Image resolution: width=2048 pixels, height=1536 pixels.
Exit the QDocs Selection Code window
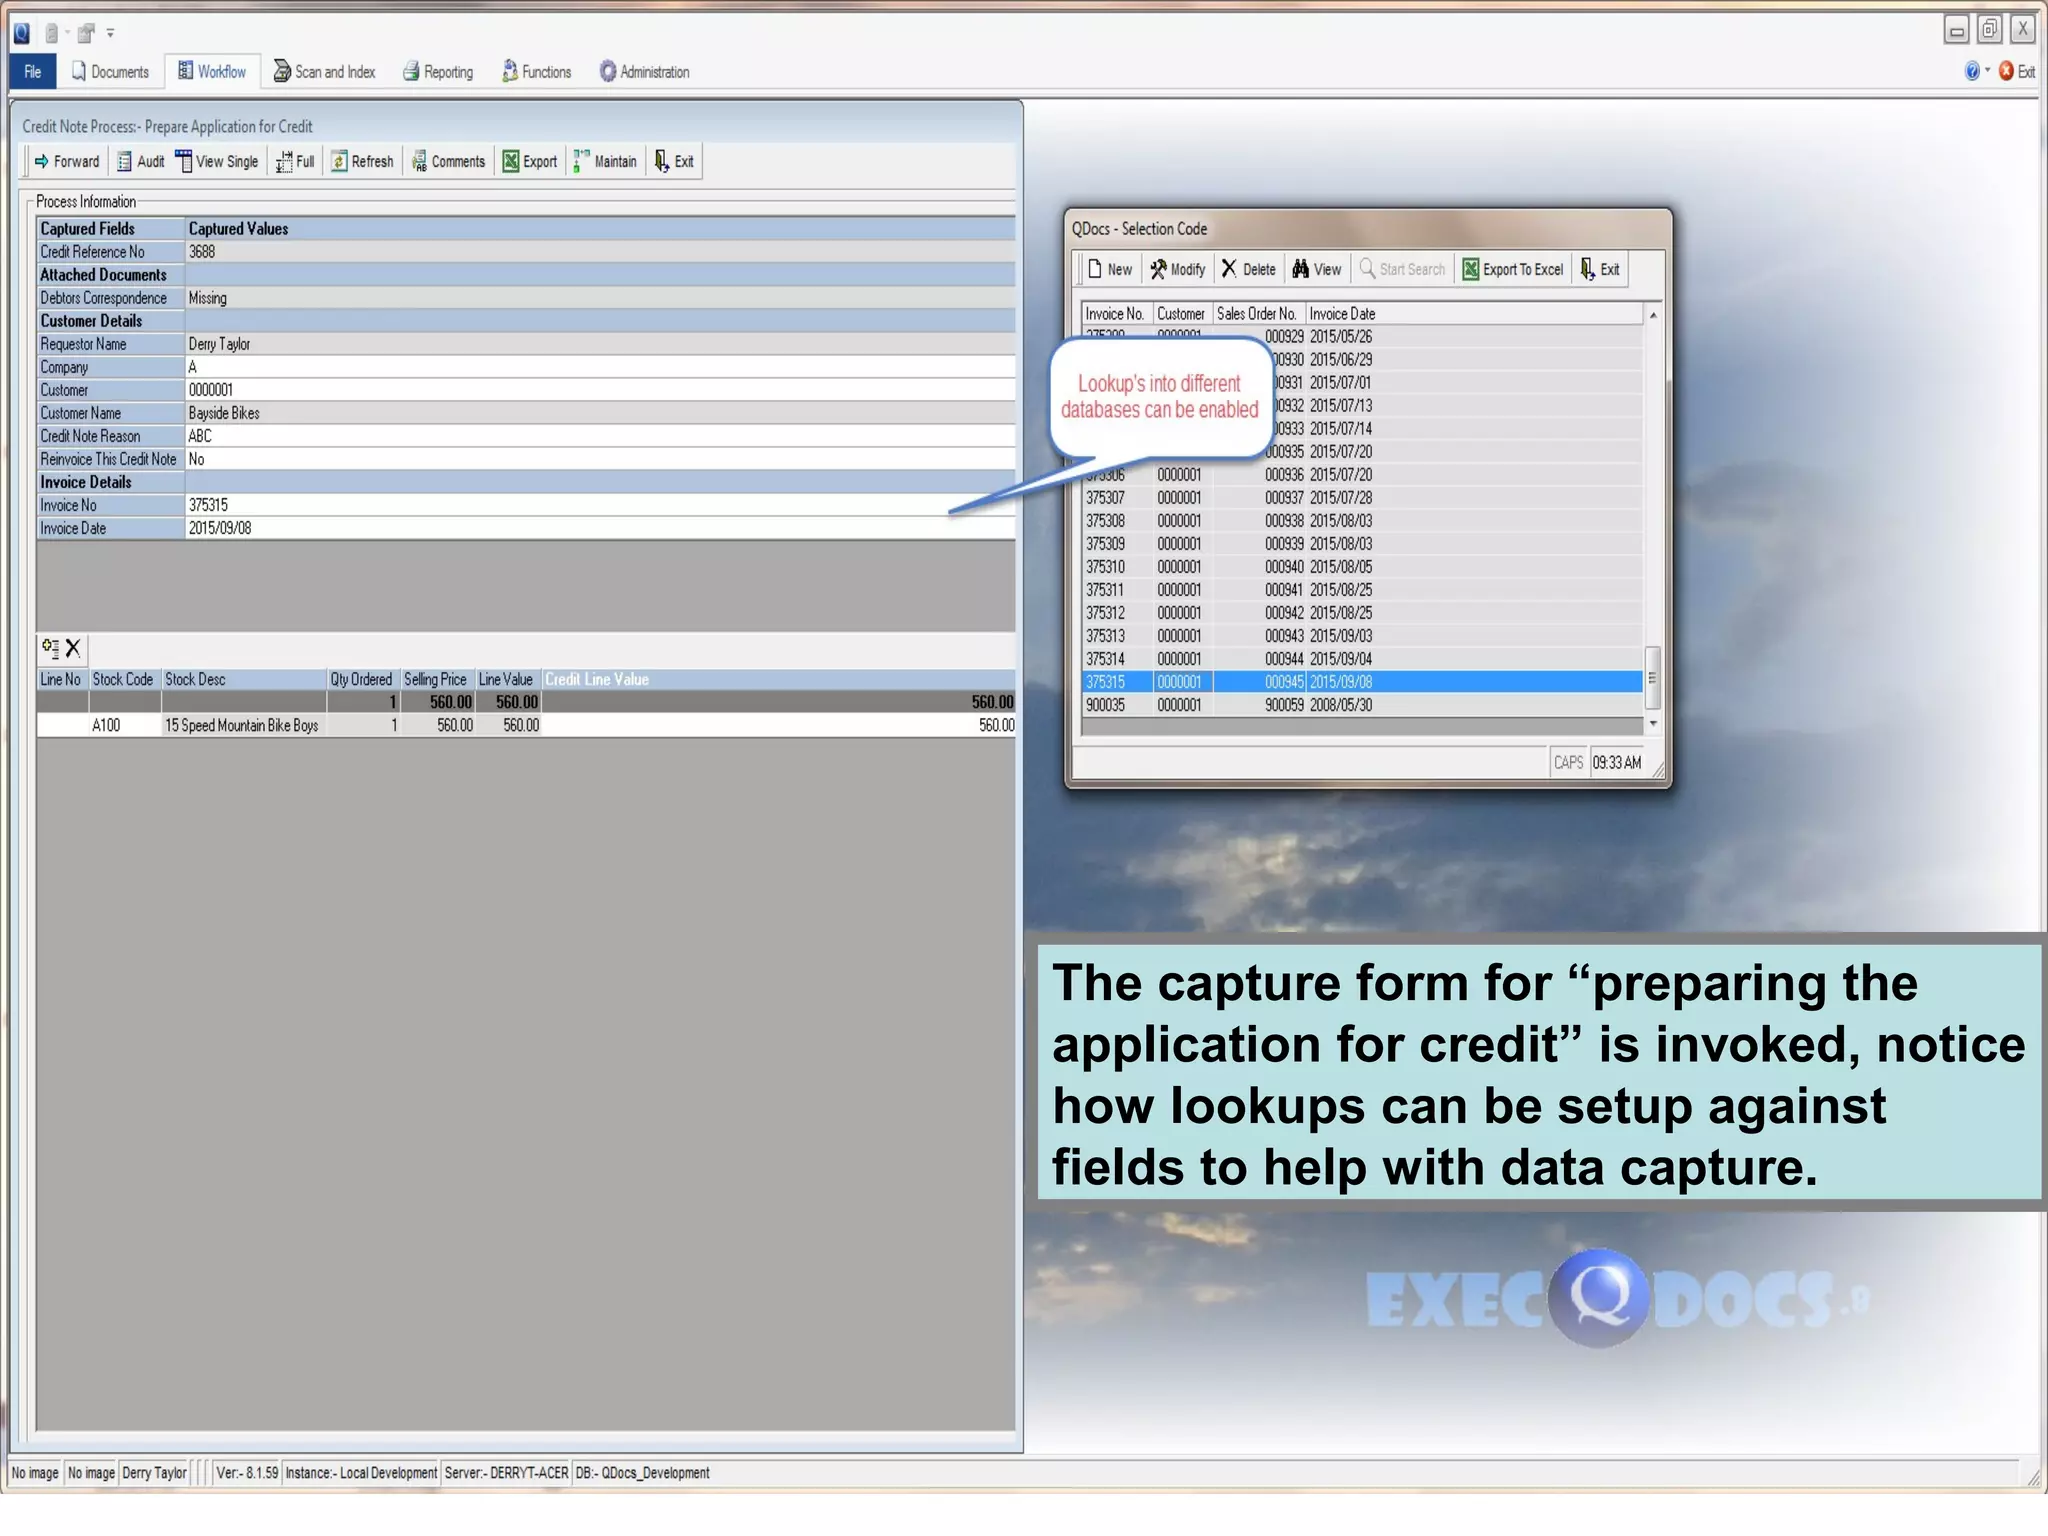click(x=1600, y=270)
